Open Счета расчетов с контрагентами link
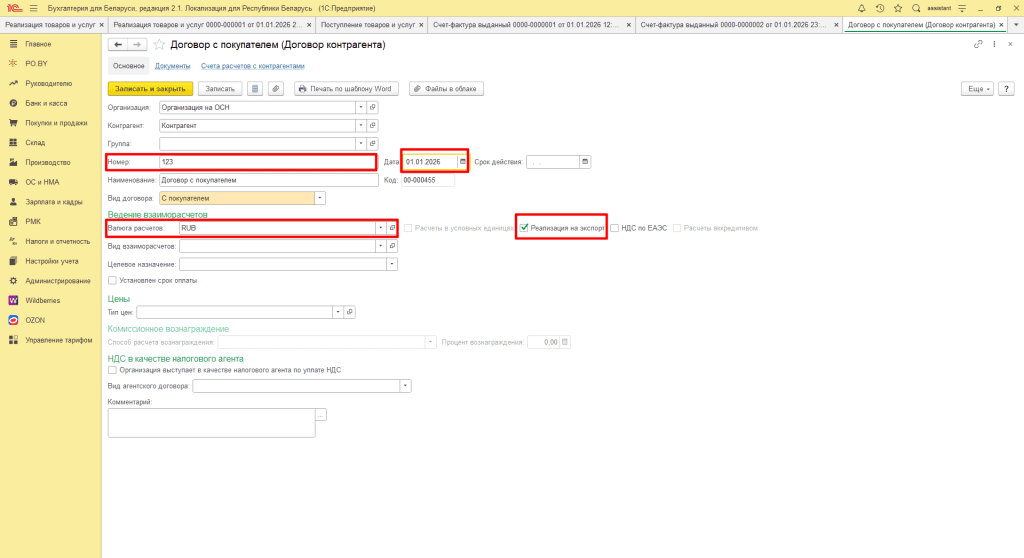1024x558 pixels. (246, 66)
